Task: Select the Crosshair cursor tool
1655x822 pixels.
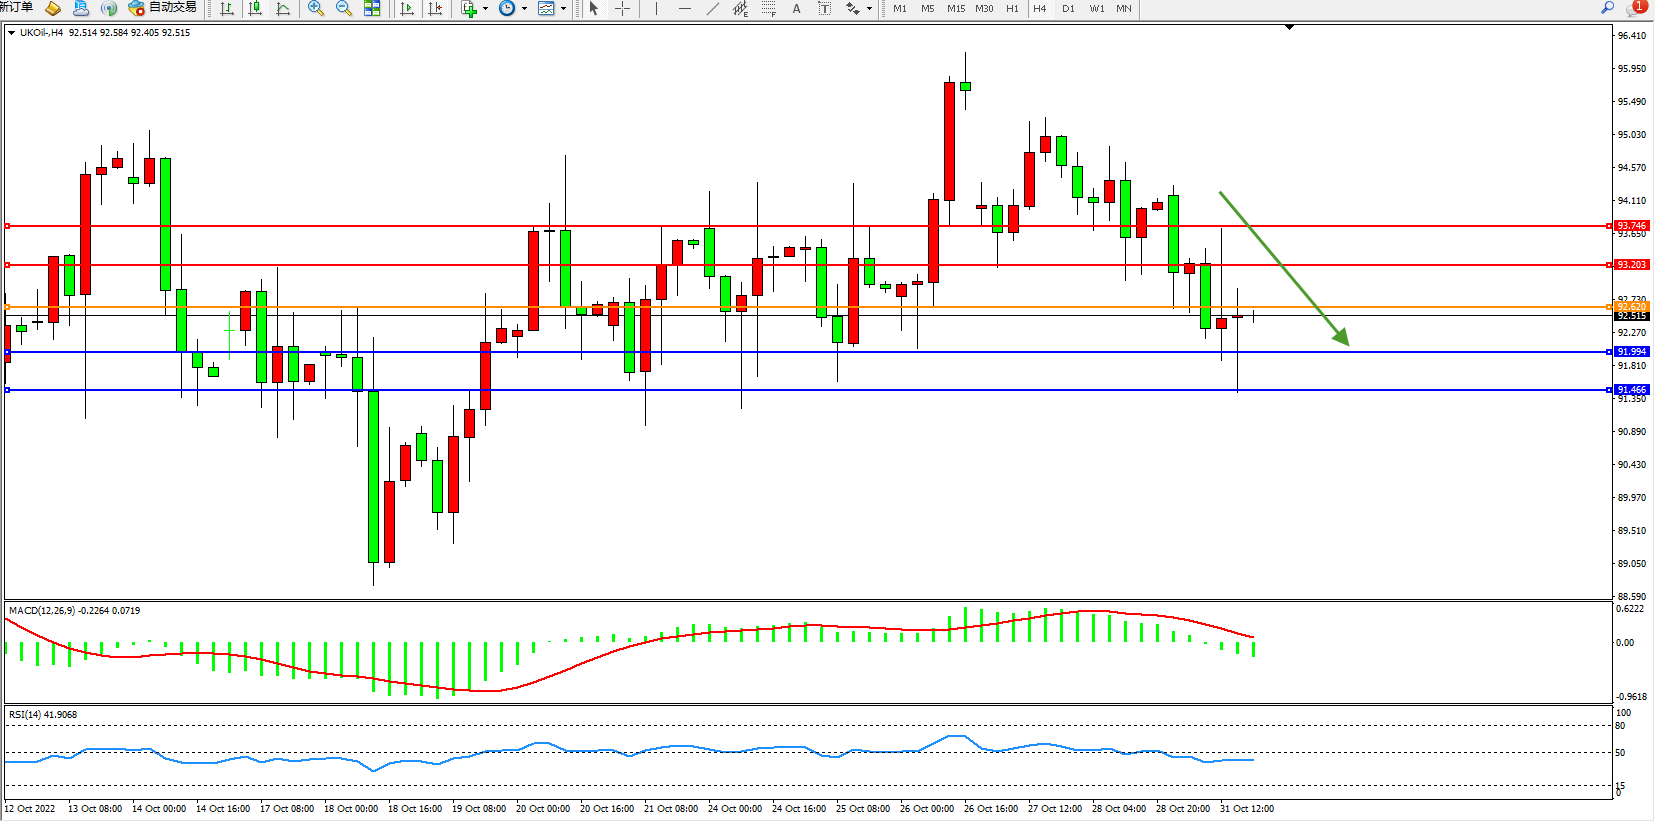Action: [x=622, y=8]
